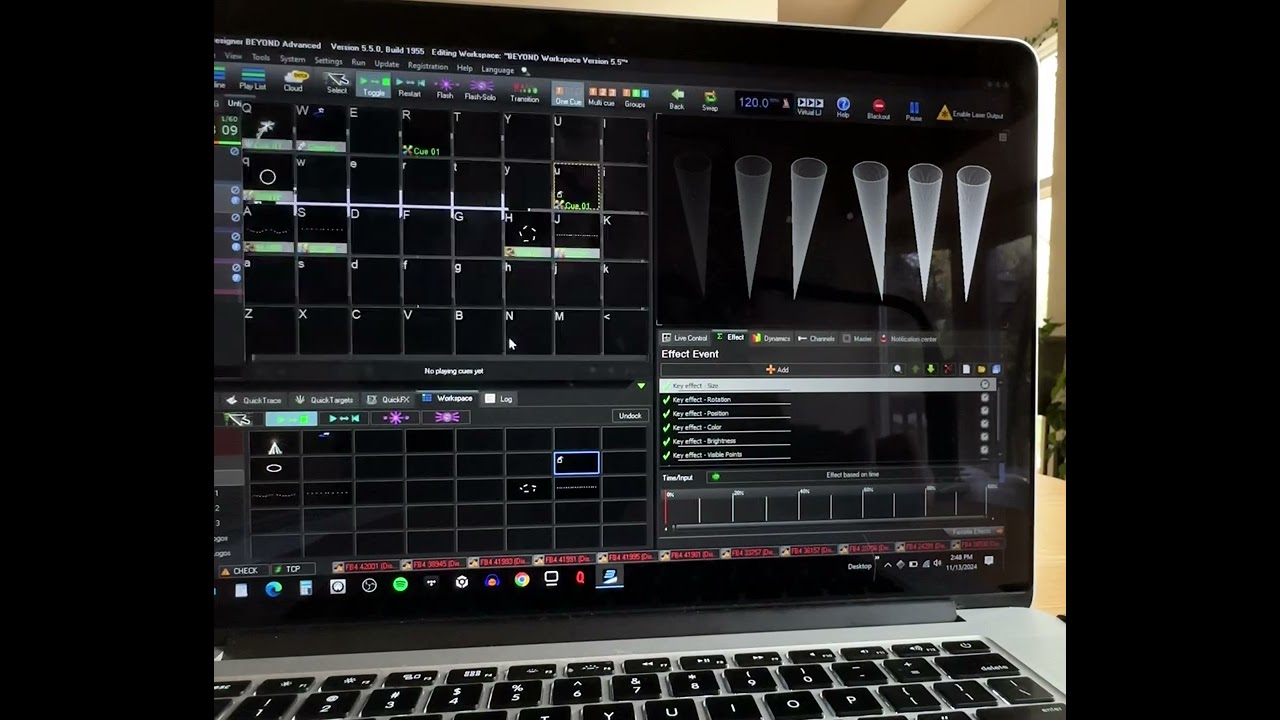Open the Settings menu
Image resolution: width=1280 pixels, height=720 pixels.
328,61
